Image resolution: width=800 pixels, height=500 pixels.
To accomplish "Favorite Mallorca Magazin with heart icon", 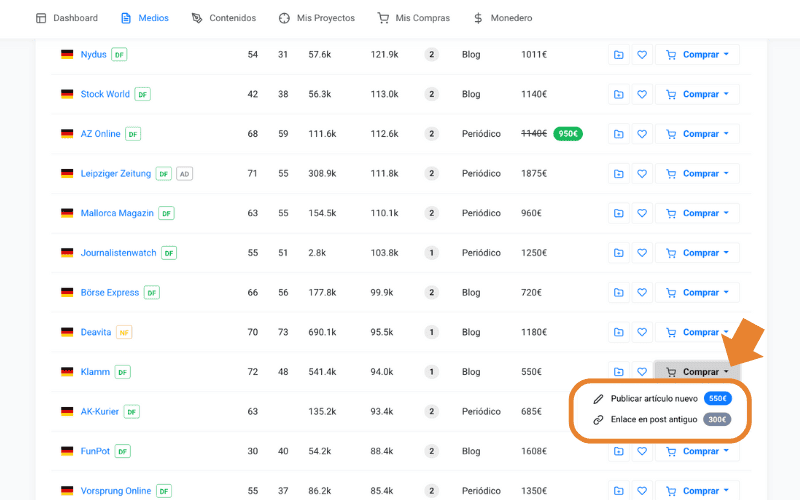I will [x=642, y=213].
